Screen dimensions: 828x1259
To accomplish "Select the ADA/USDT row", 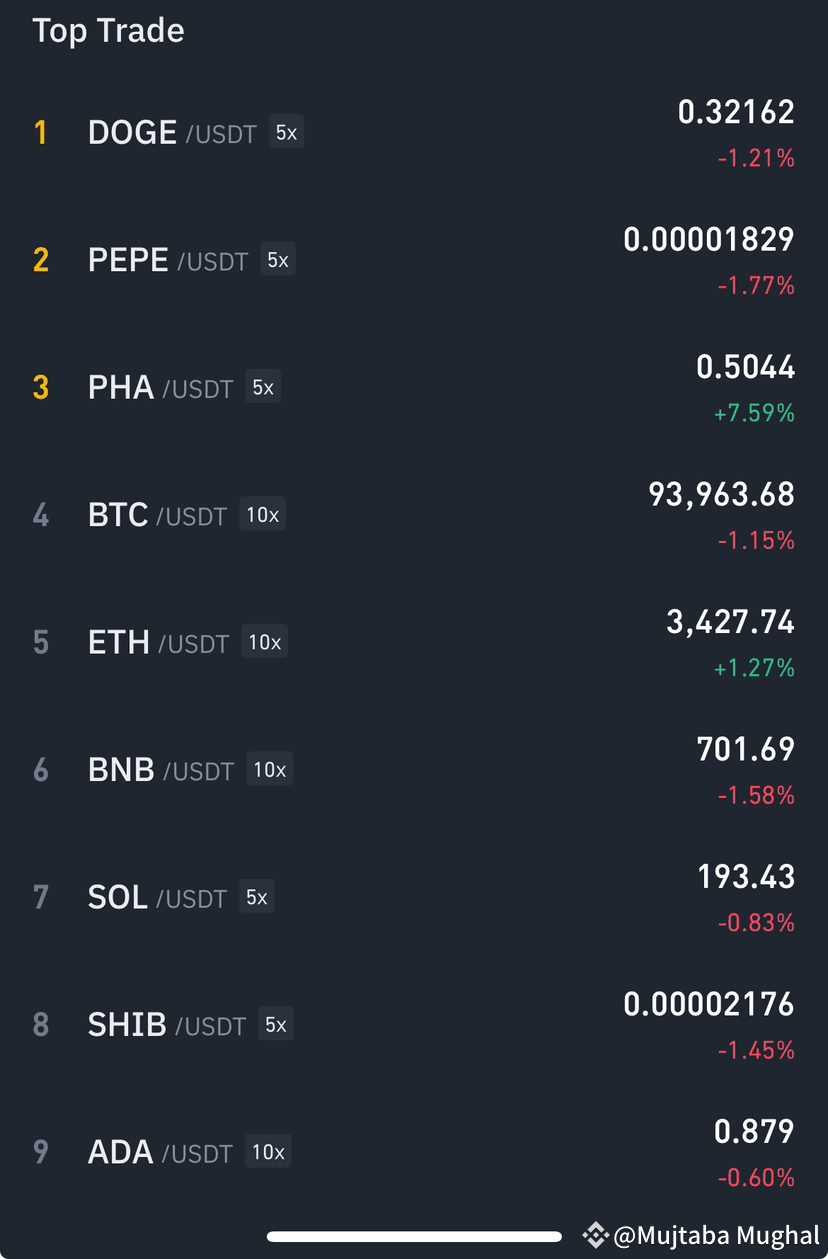I will (x=414, y=1152).
